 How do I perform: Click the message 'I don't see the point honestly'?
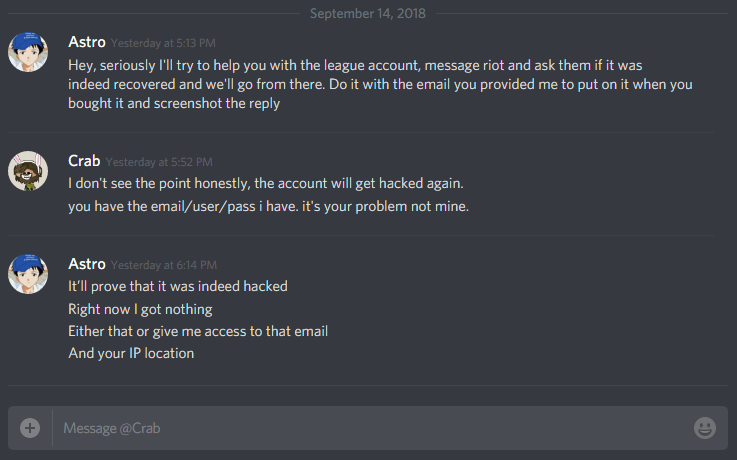click(x=266, y=183)
